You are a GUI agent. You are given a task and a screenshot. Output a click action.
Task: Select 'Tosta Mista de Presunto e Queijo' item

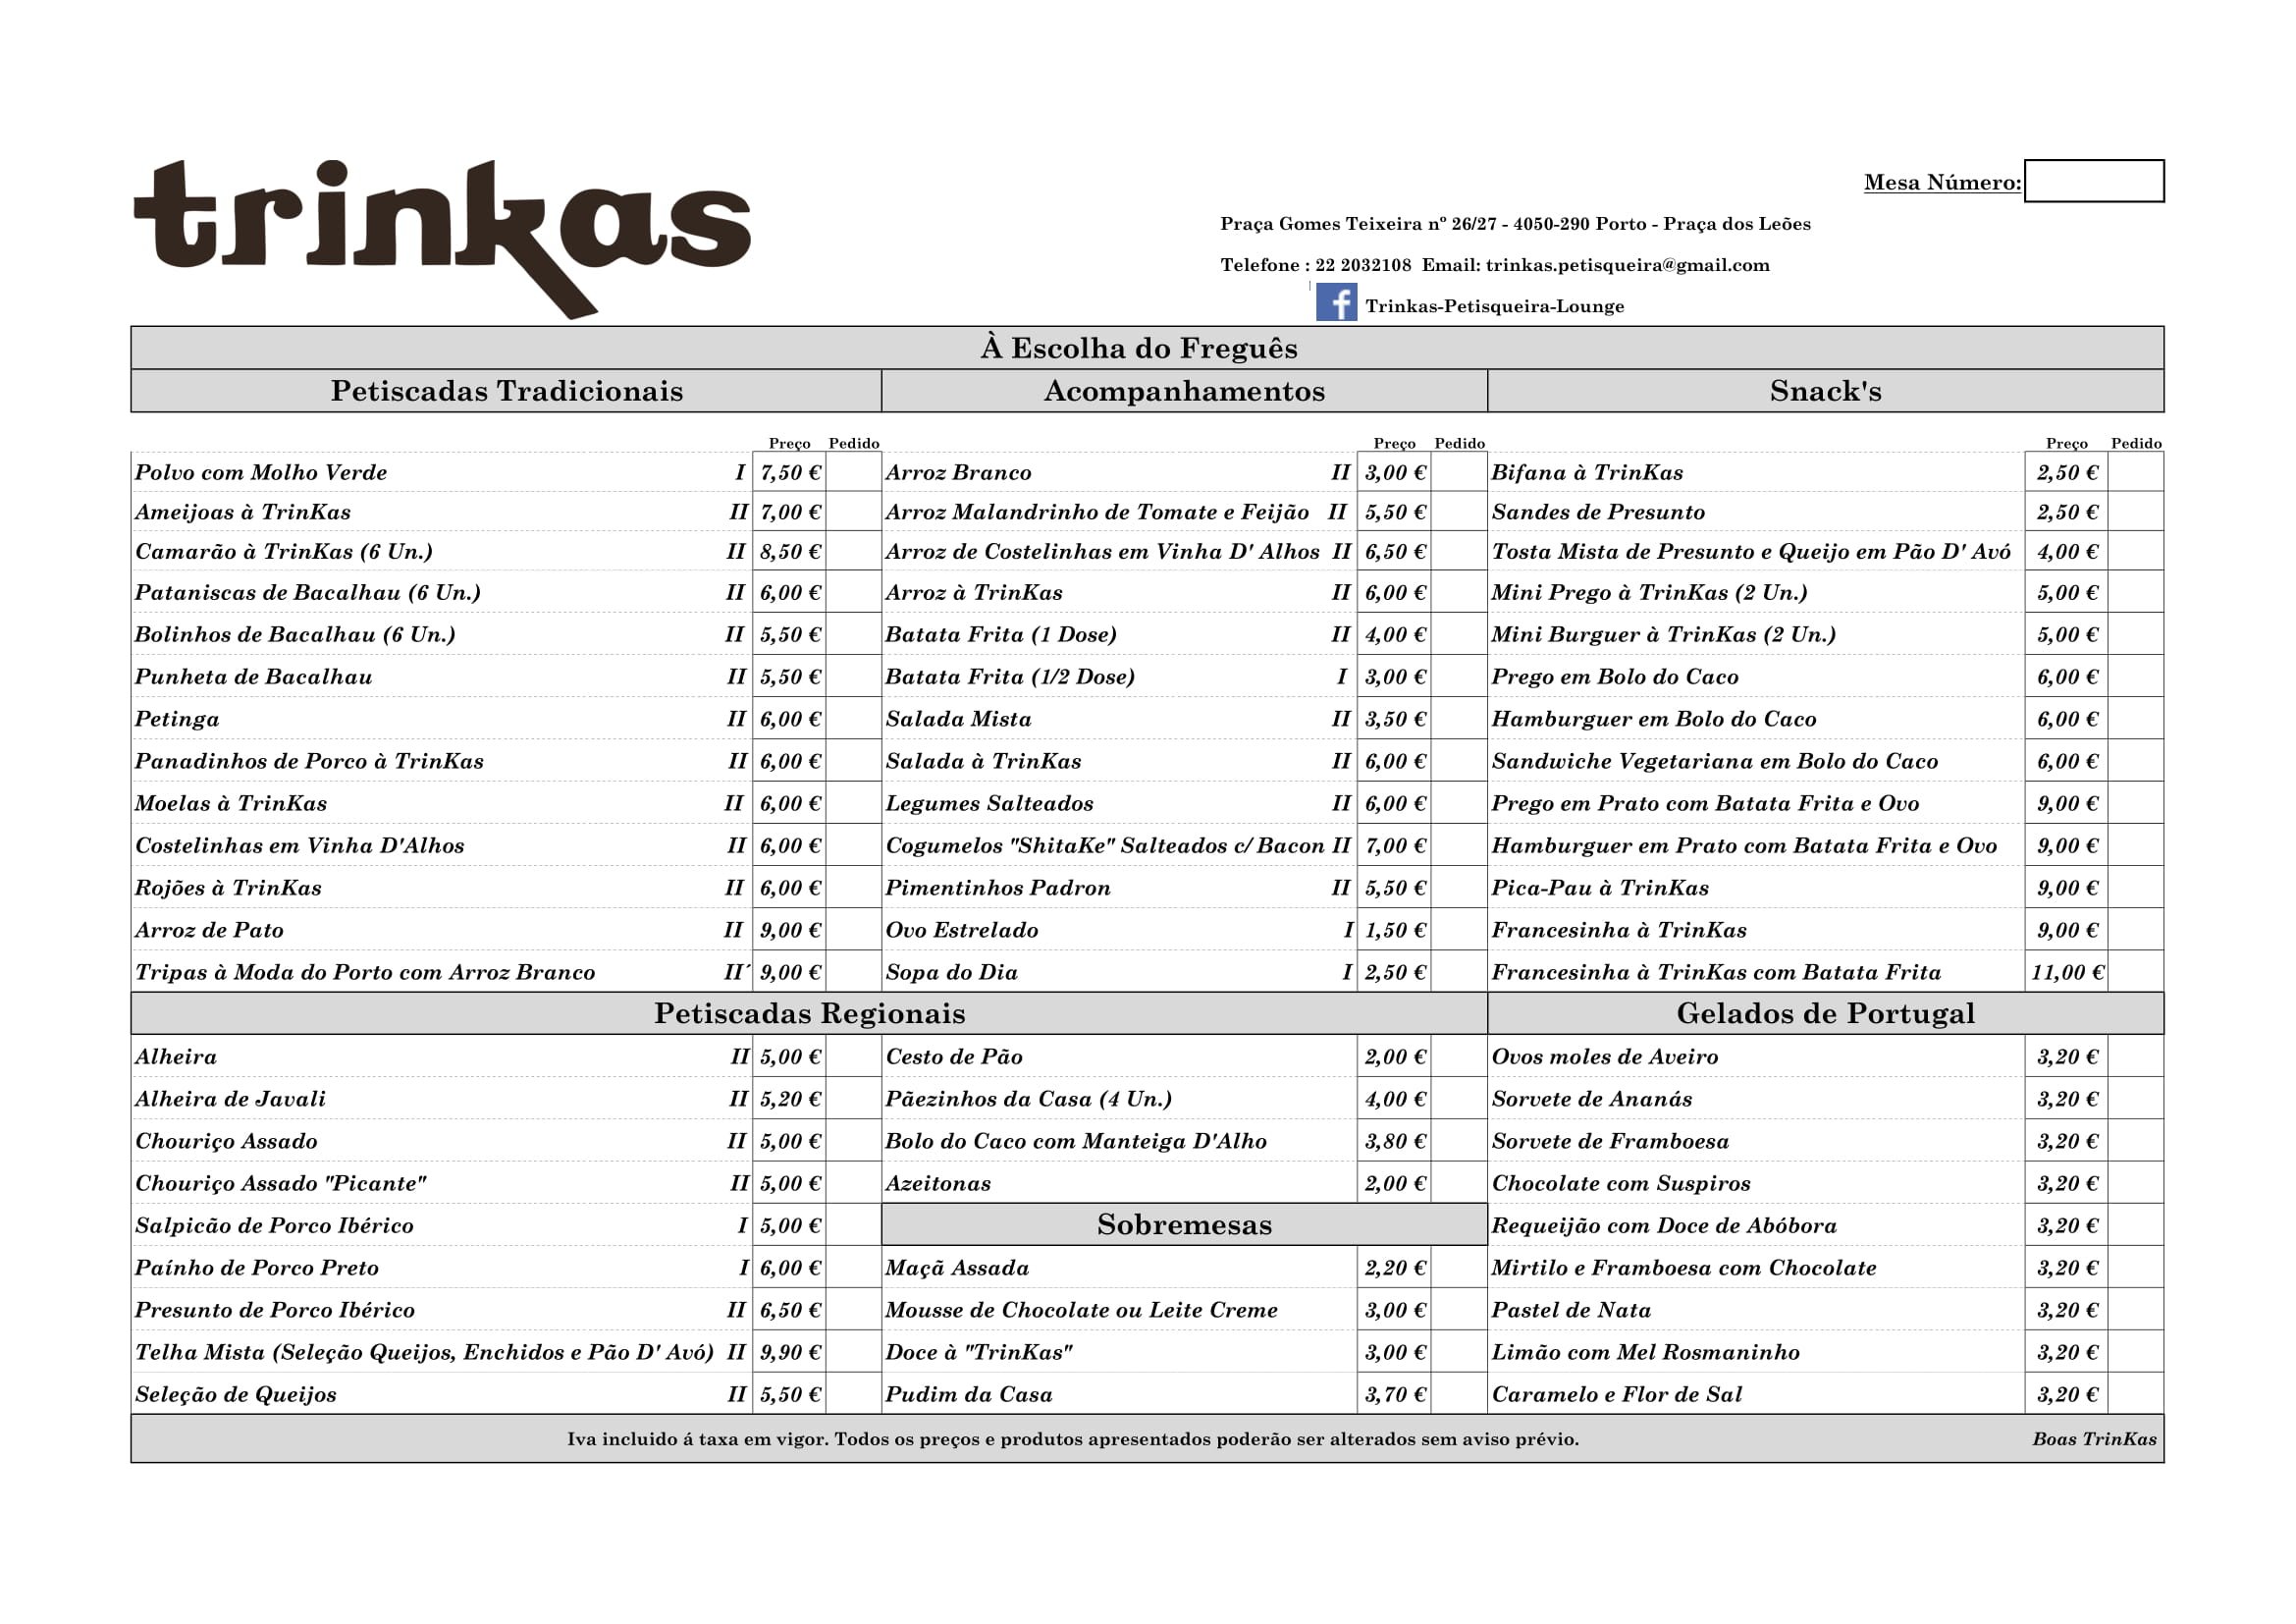1750,552
